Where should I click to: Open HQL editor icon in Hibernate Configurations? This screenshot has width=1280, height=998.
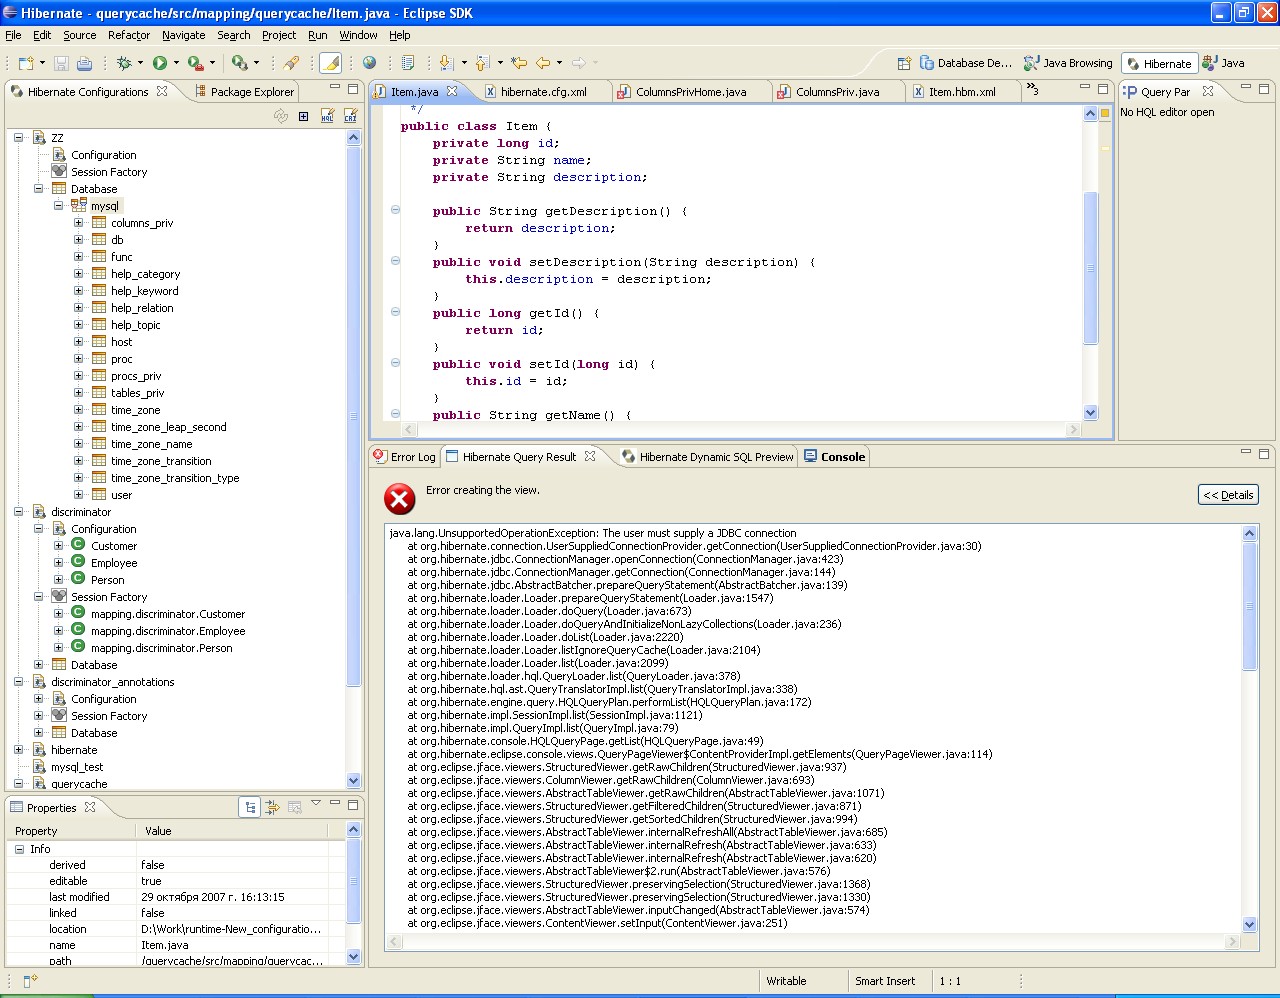click(327, 117)
